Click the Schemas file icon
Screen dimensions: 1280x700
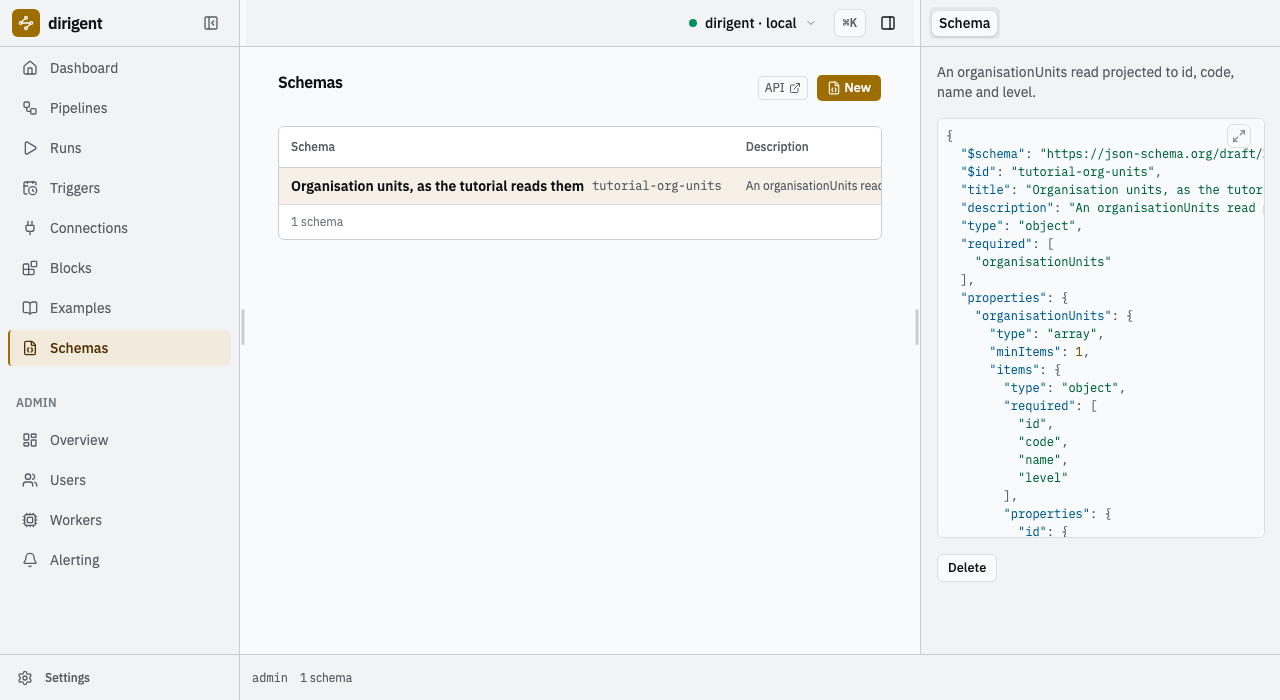point(30,348)
